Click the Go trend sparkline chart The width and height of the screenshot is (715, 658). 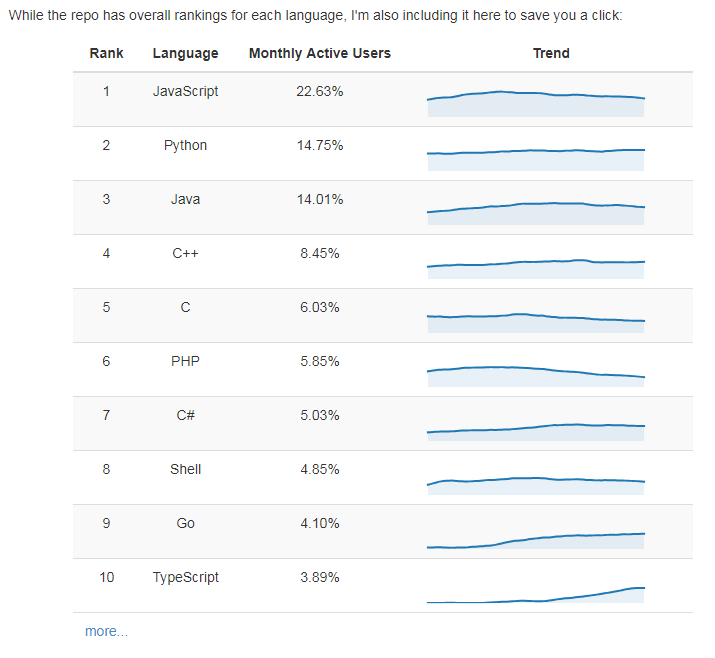536,541
